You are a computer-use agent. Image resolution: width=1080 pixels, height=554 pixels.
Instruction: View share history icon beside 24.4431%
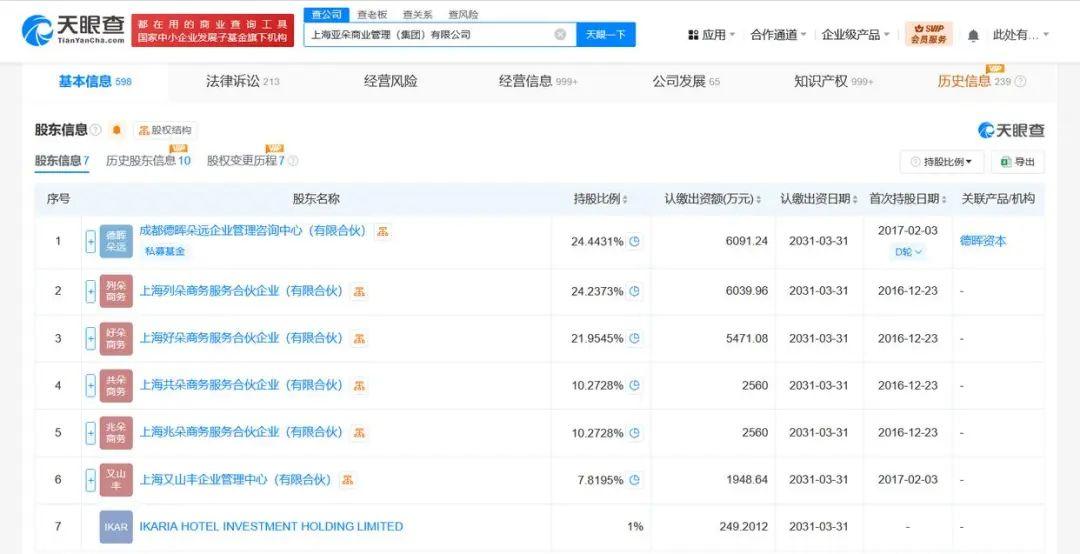click(635, 241)
